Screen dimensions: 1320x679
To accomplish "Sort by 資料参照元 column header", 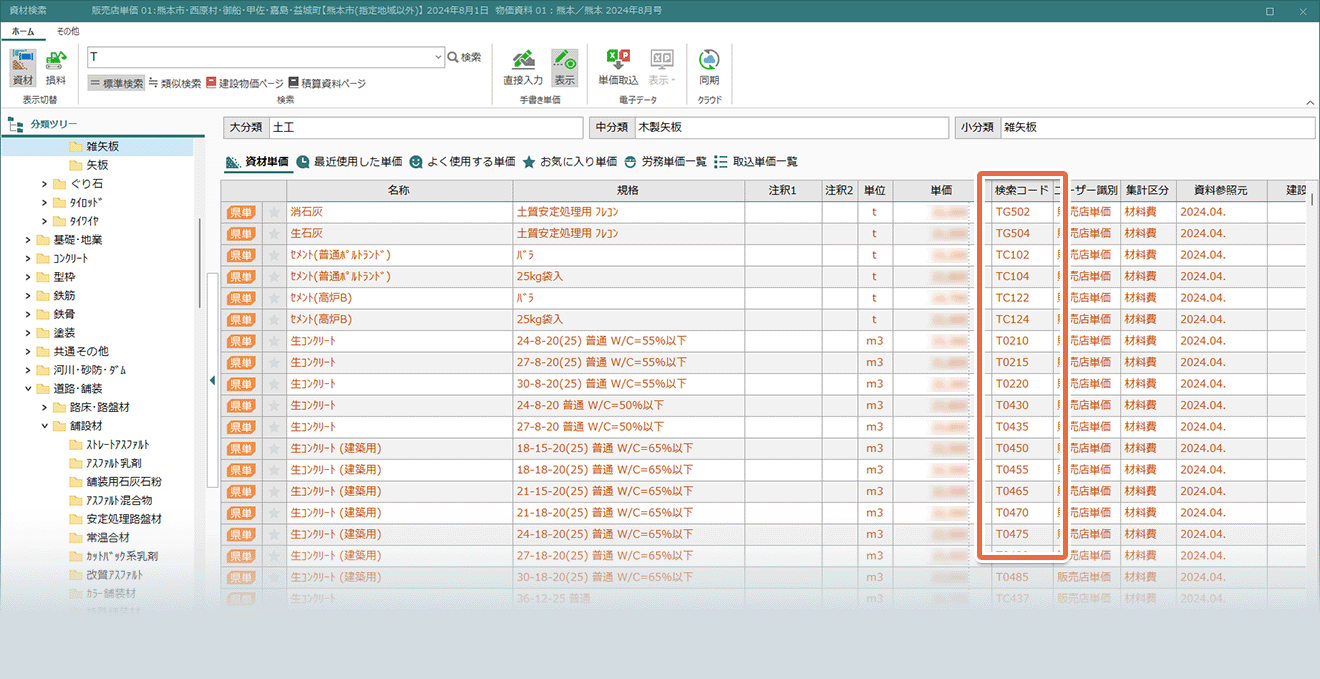I will pyautogui.click(x=1220, y=190).
